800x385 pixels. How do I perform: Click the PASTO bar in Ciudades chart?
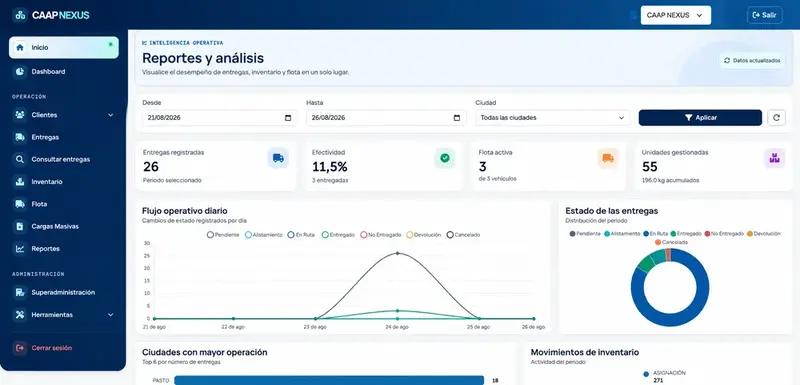click(x=329, y=380)
